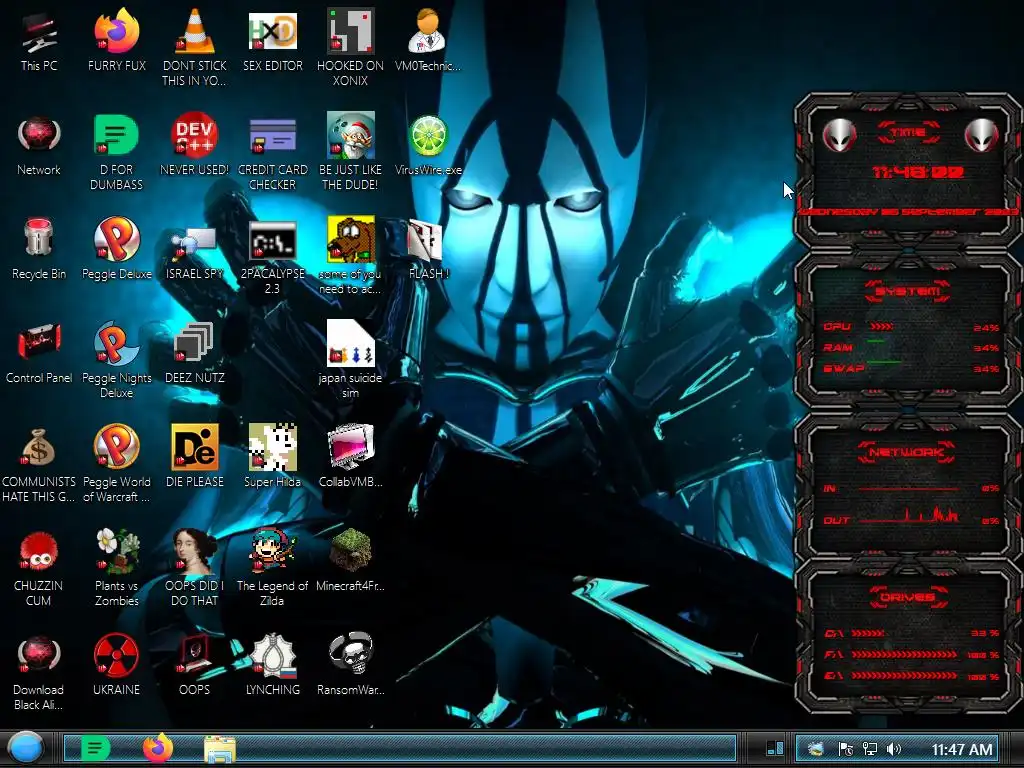Click the SWAP usage row in widget
Viewport: 1024px width, 768px height.
pos(911,368)
